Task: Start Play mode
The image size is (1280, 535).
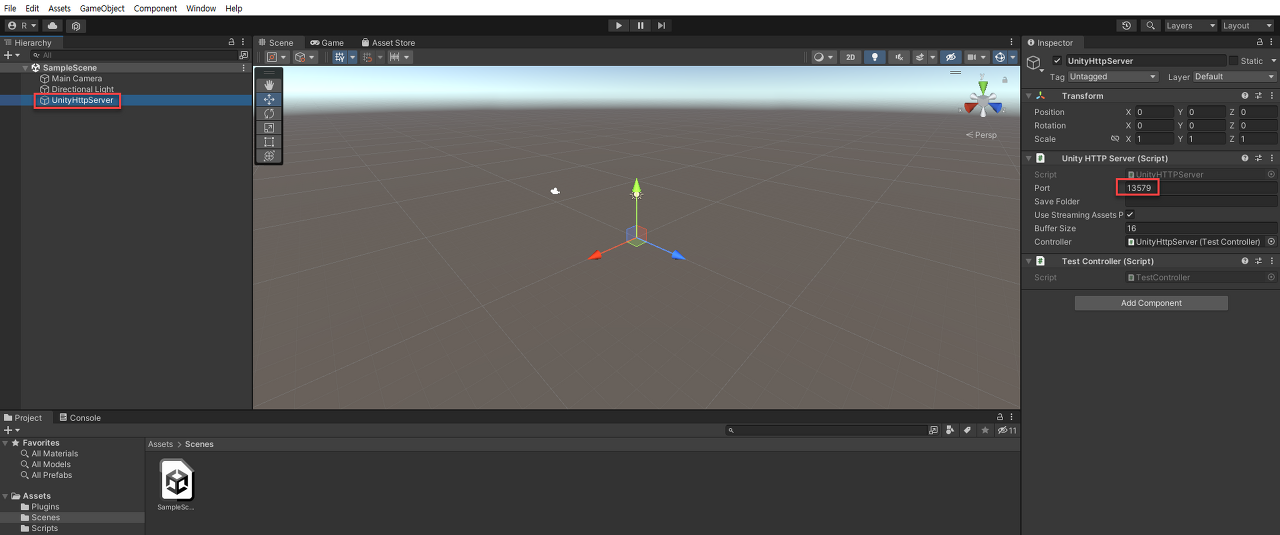Action: pyautogui.click(x=619, y=26)
